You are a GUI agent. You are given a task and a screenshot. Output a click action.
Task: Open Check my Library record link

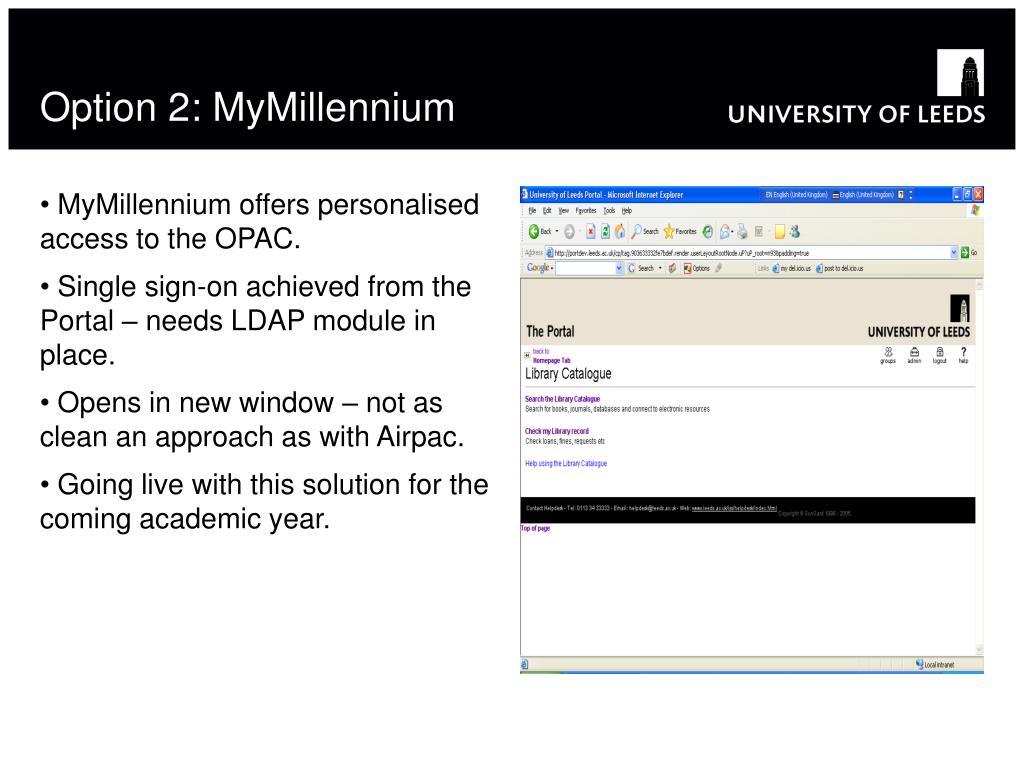(x=557, y=431)
